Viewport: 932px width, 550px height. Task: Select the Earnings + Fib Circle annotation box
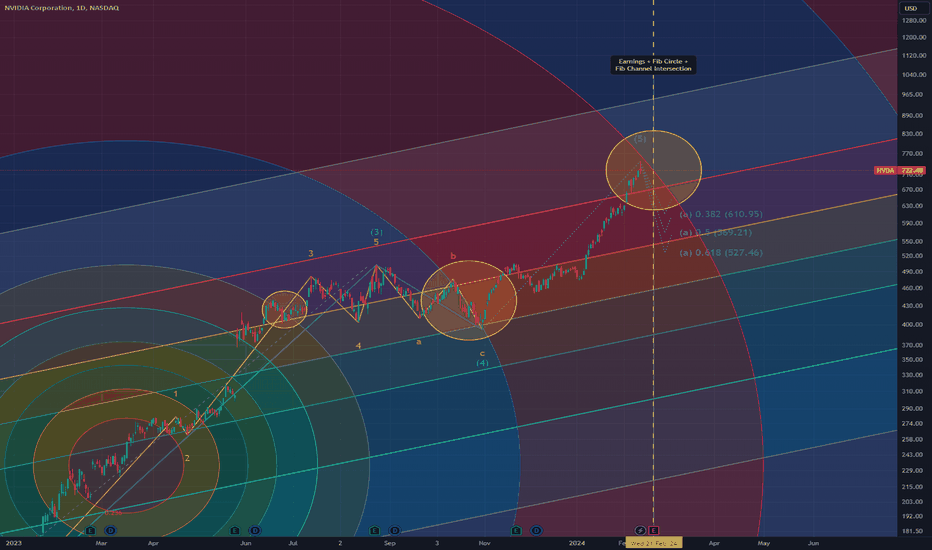(x=653, y=65)
